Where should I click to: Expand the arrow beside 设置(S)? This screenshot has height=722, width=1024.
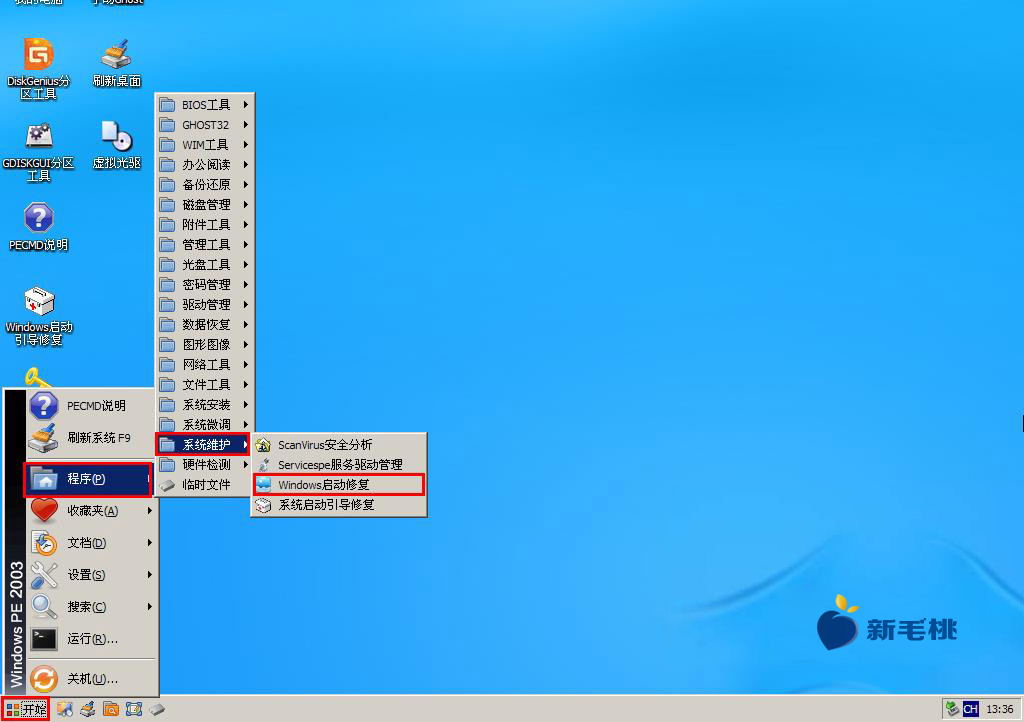(150, 574)
